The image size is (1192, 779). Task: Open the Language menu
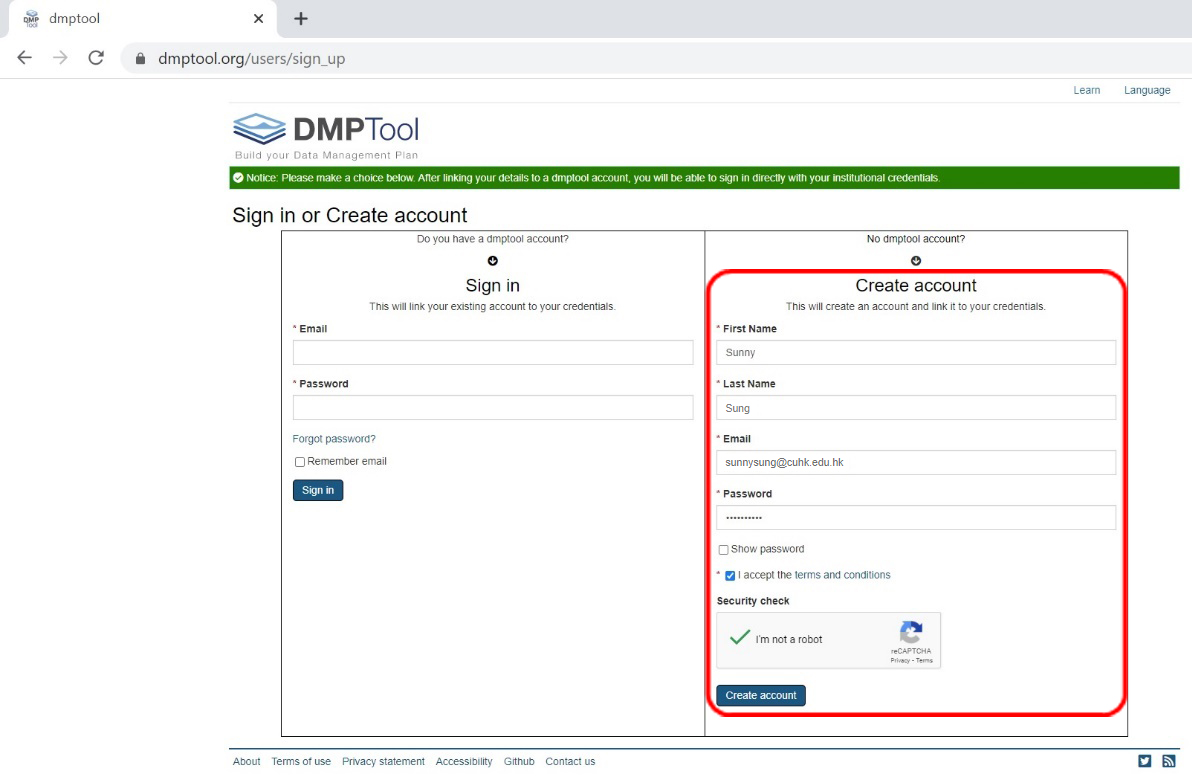(1147, 90)
